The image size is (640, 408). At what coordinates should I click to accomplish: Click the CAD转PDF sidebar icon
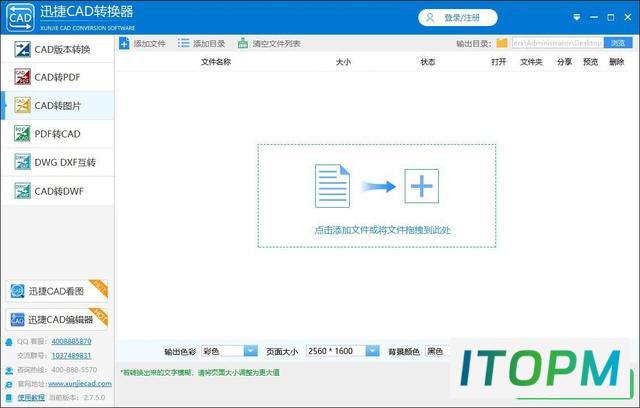tap(22, 77)
